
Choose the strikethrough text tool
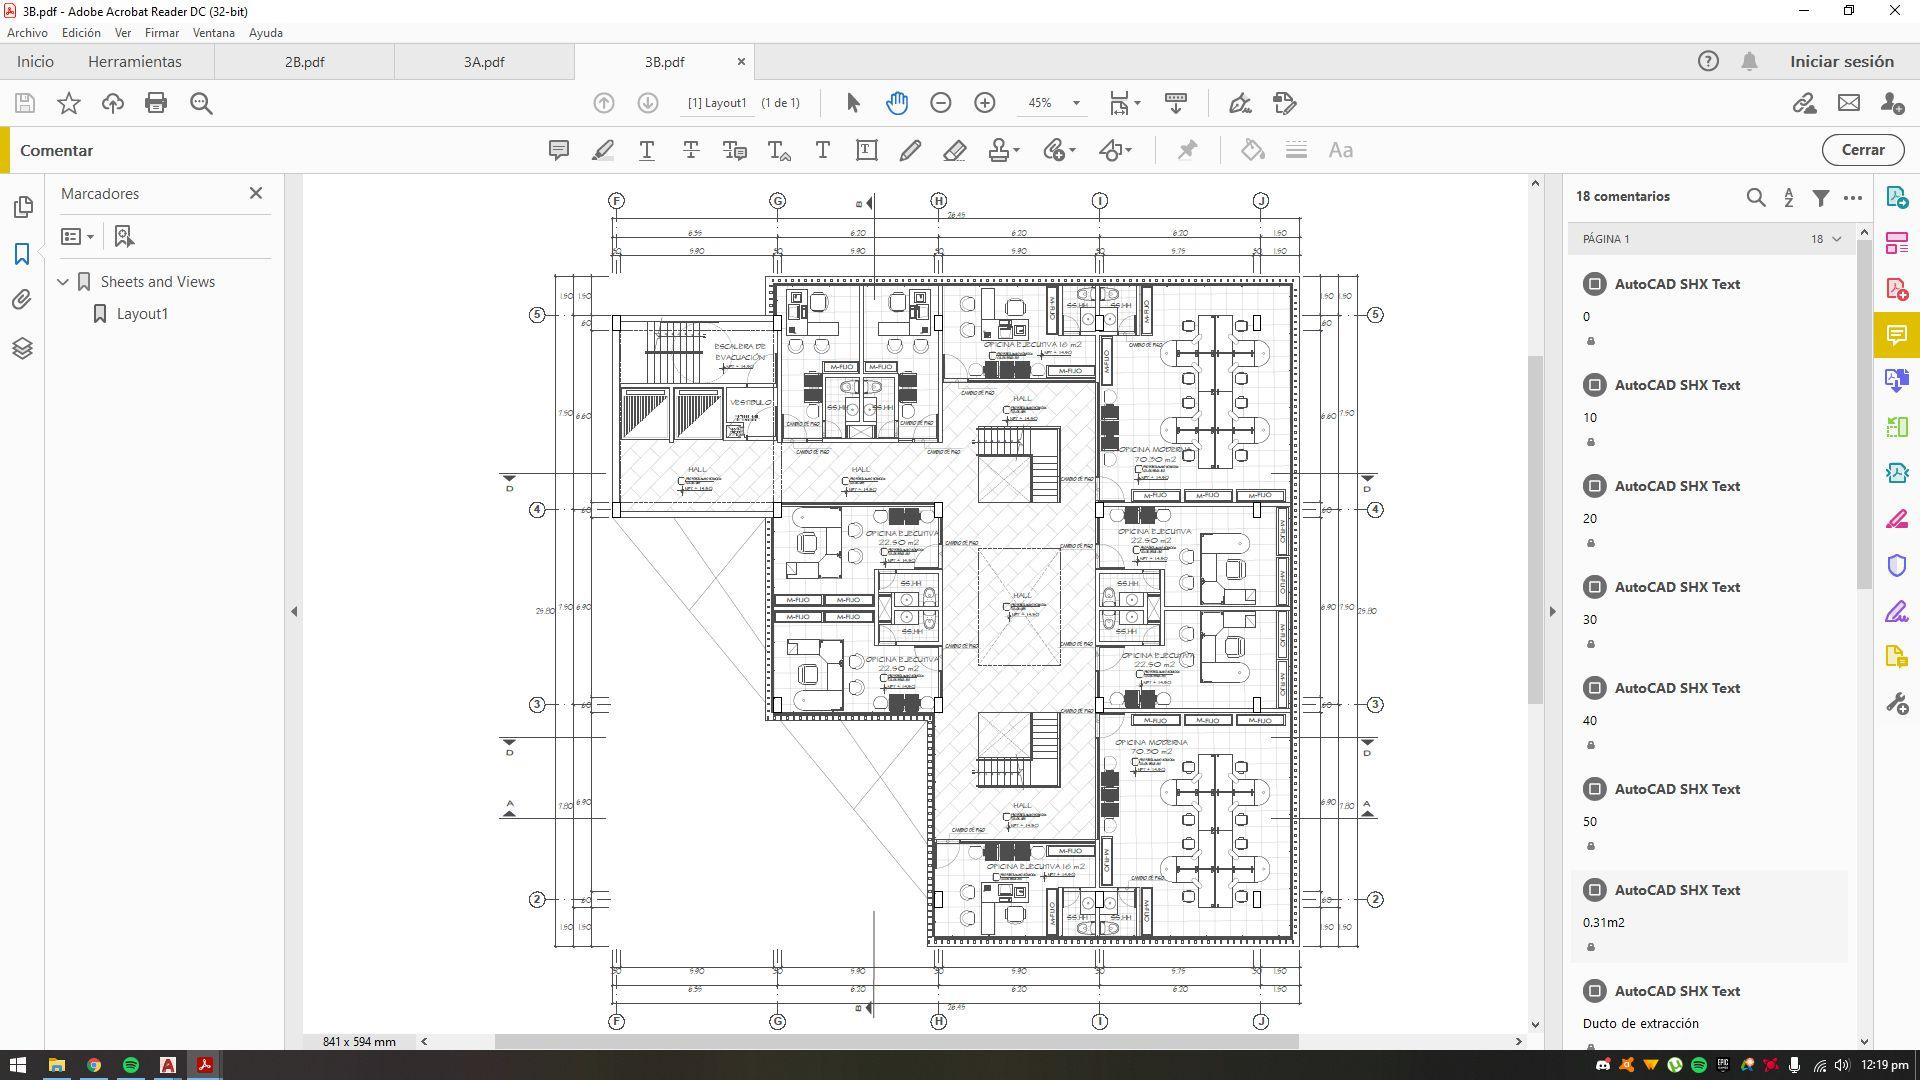[691, 150]
